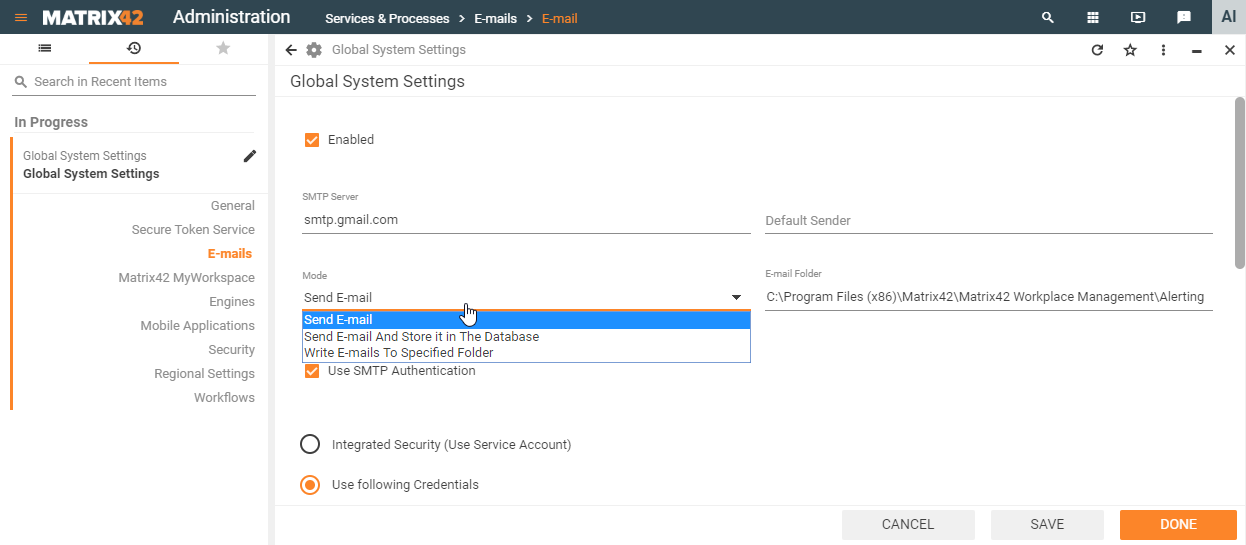Click the SAVE button
This screenshot has height=545, width=1246.
(1047, 525)
